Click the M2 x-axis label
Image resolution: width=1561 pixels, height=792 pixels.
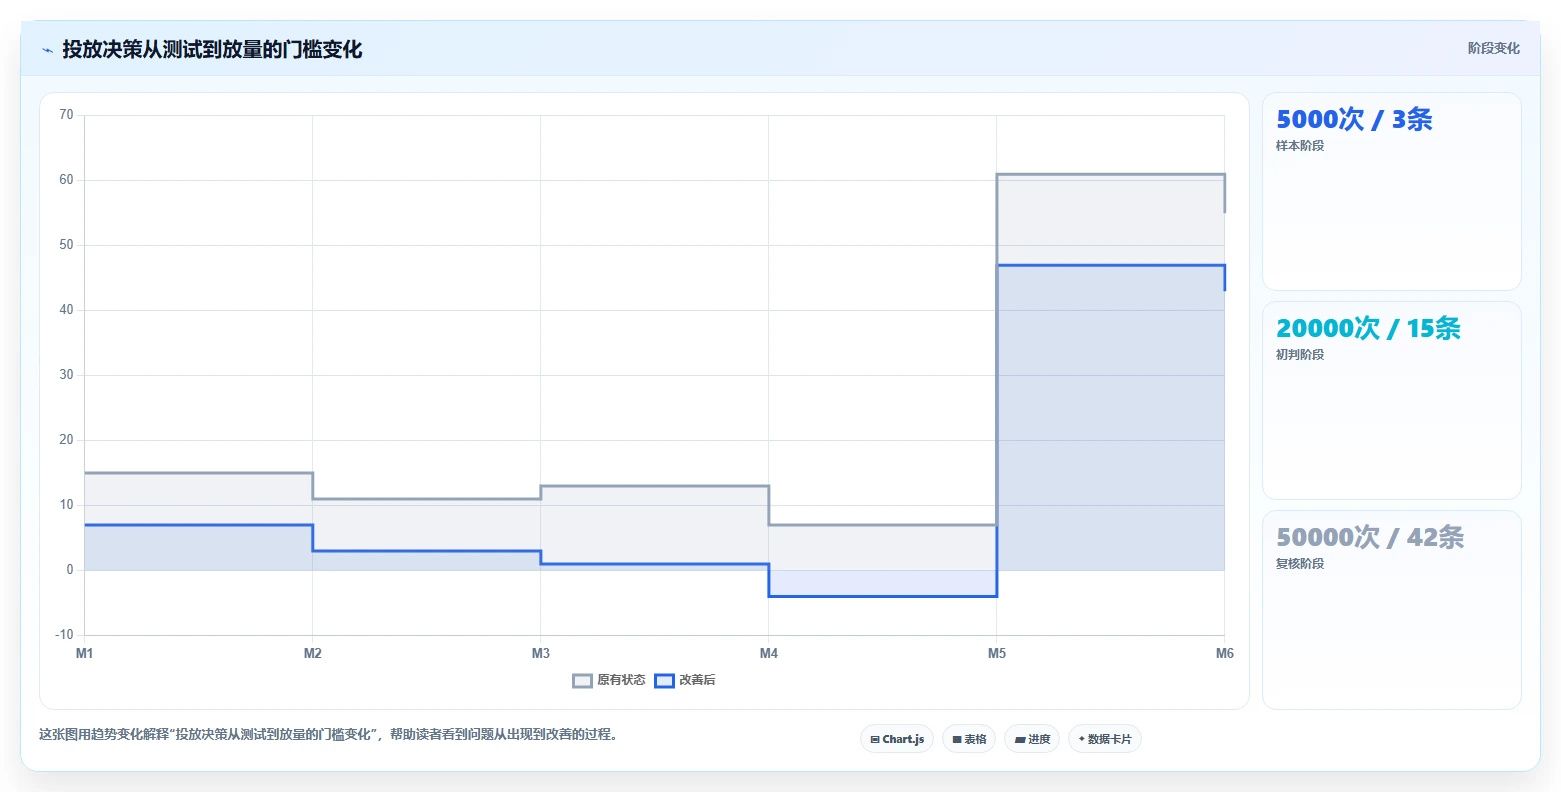pos(313,654)
